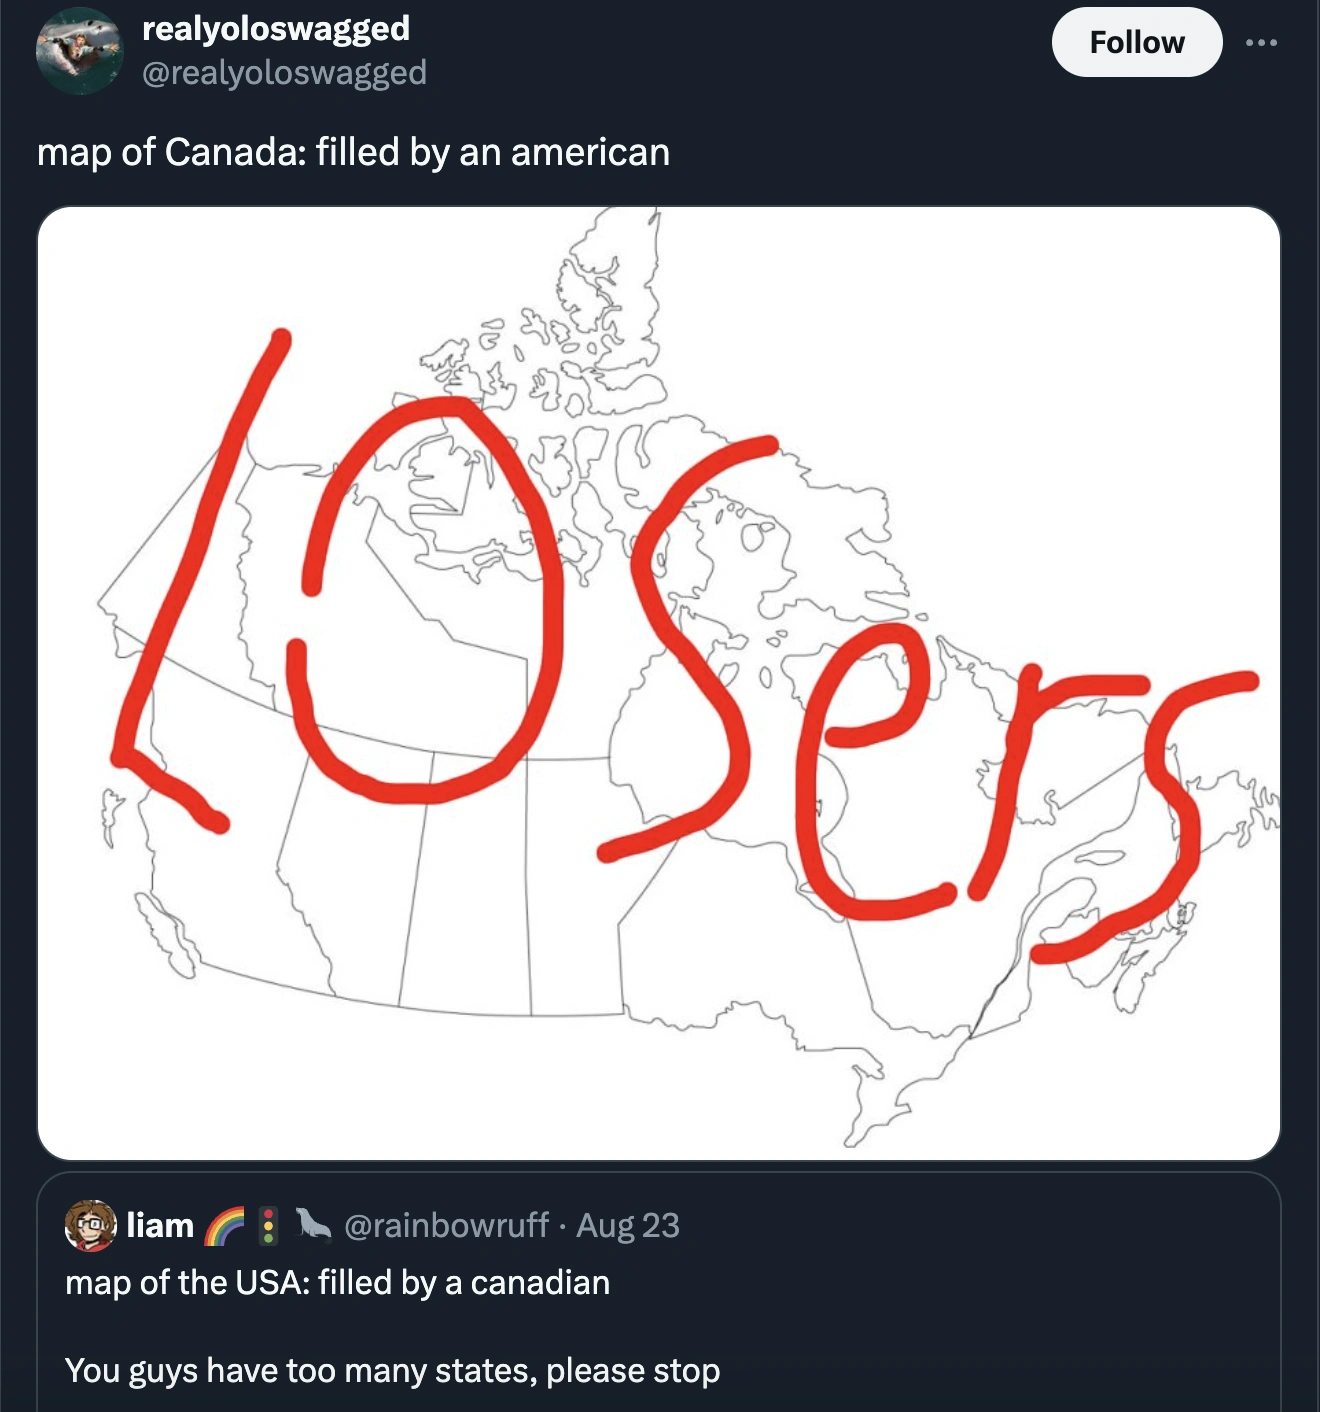
Task: Open the Aug 23 timestamp link
Action: pyautogui.click(x=628, y=1225)
